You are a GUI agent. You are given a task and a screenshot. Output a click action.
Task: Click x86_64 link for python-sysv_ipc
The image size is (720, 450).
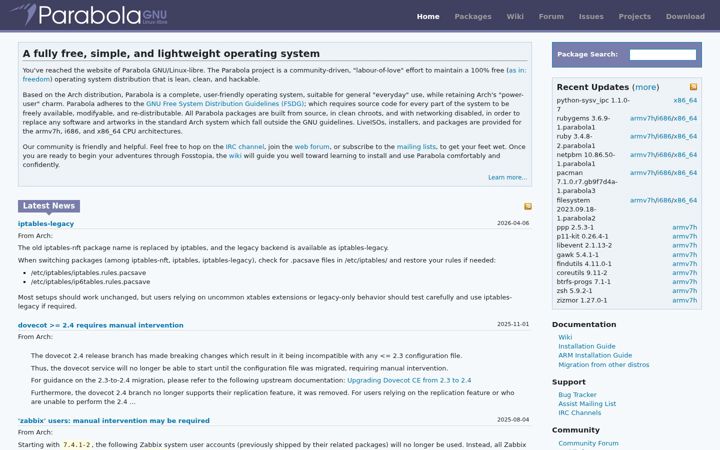[685, 100]
